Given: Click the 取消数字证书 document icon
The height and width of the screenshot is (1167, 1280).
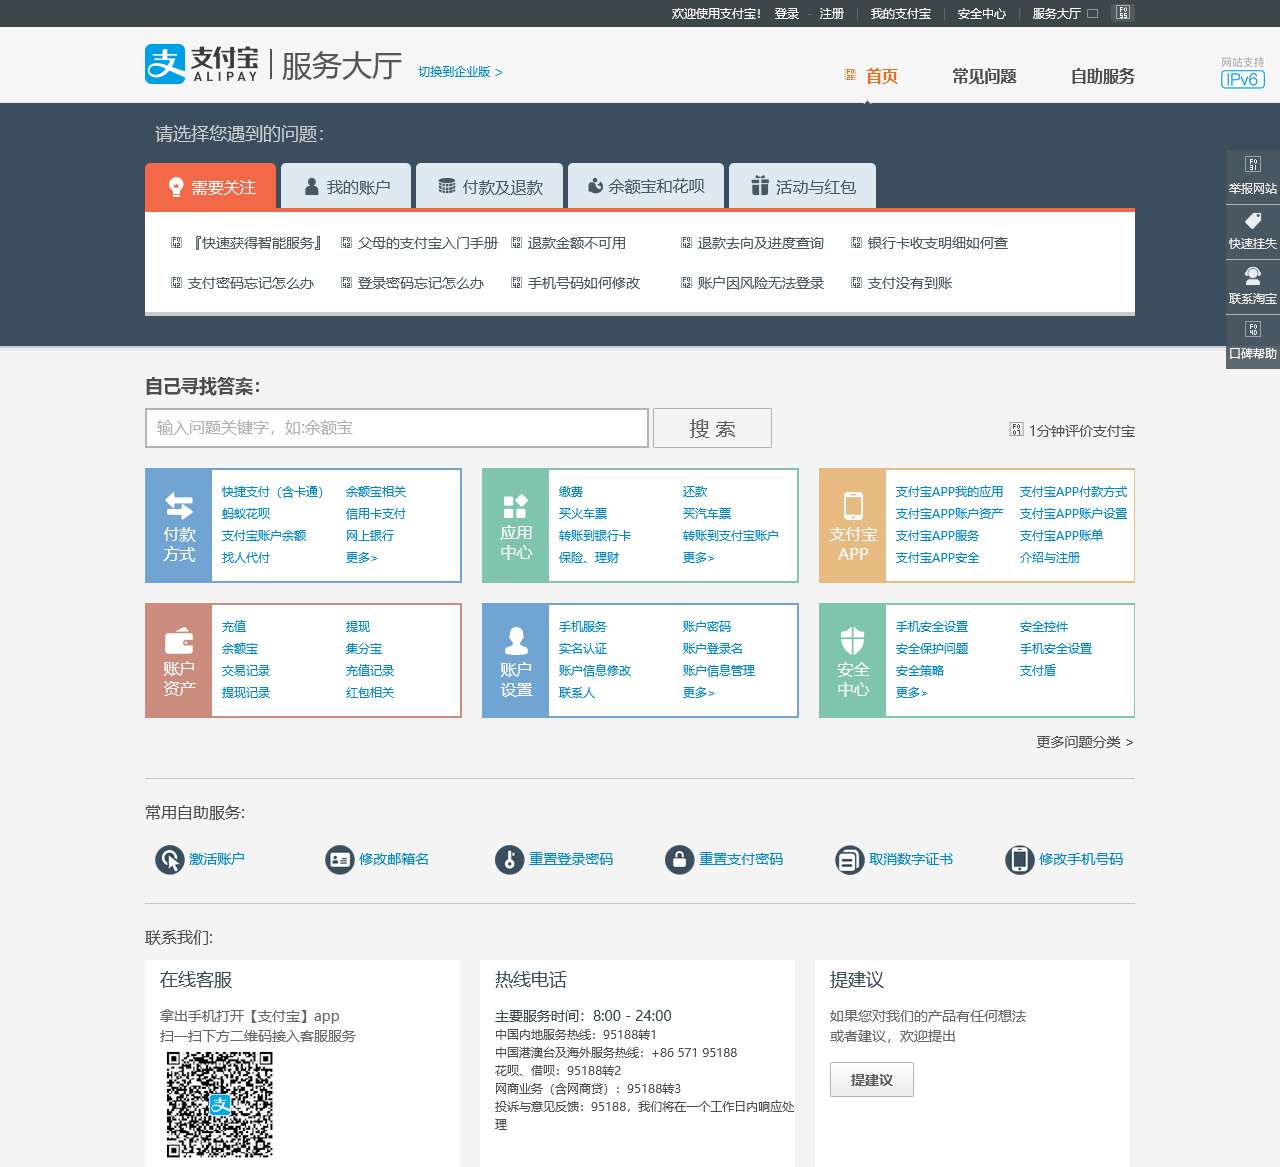Looking at the screenshot, I should coord(850,860).
